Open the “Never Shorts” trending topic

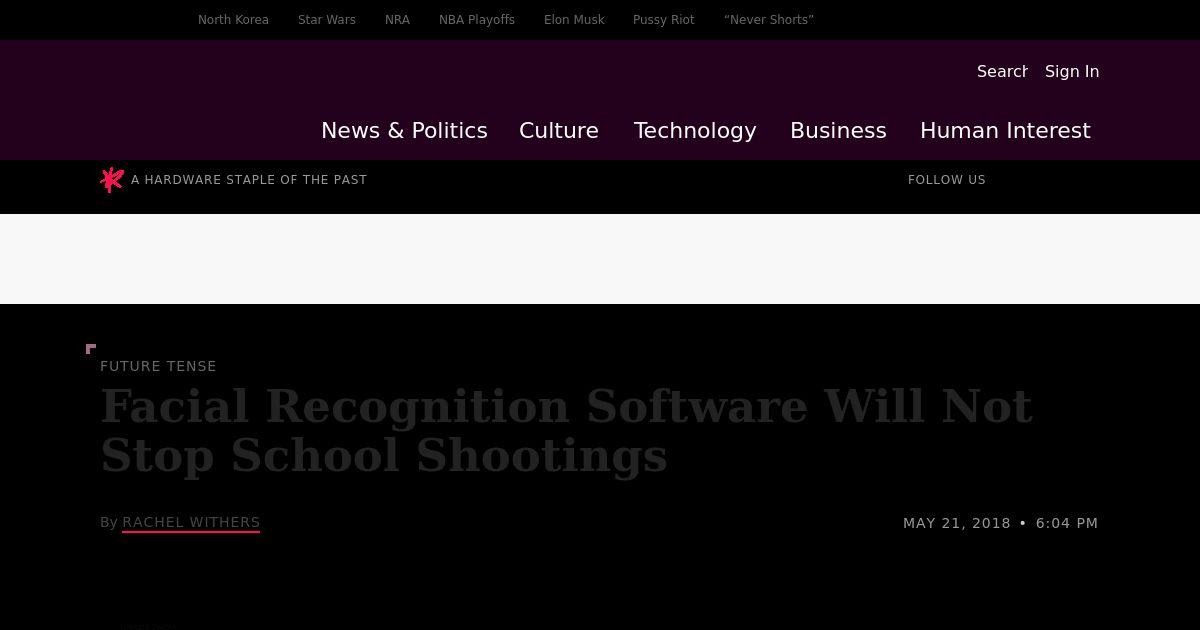769,20
